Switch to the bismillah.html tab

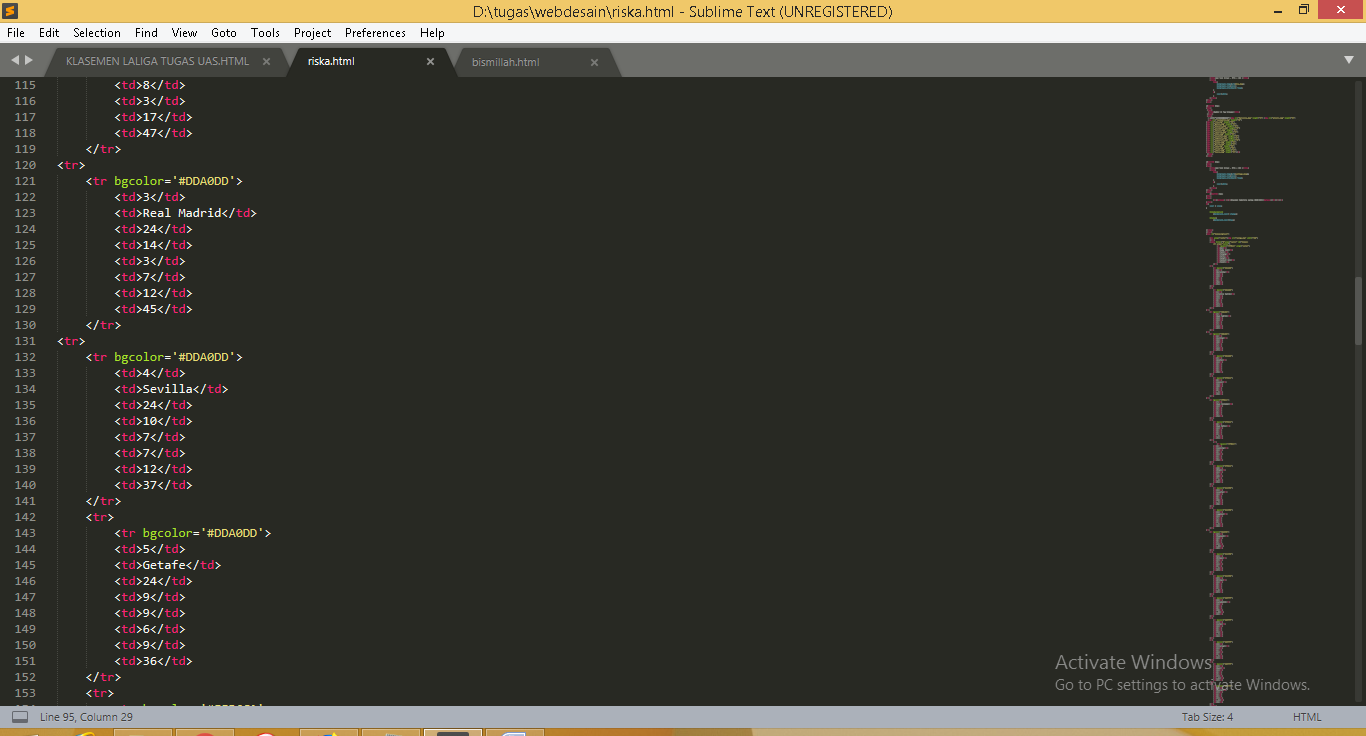coord(505,62)
